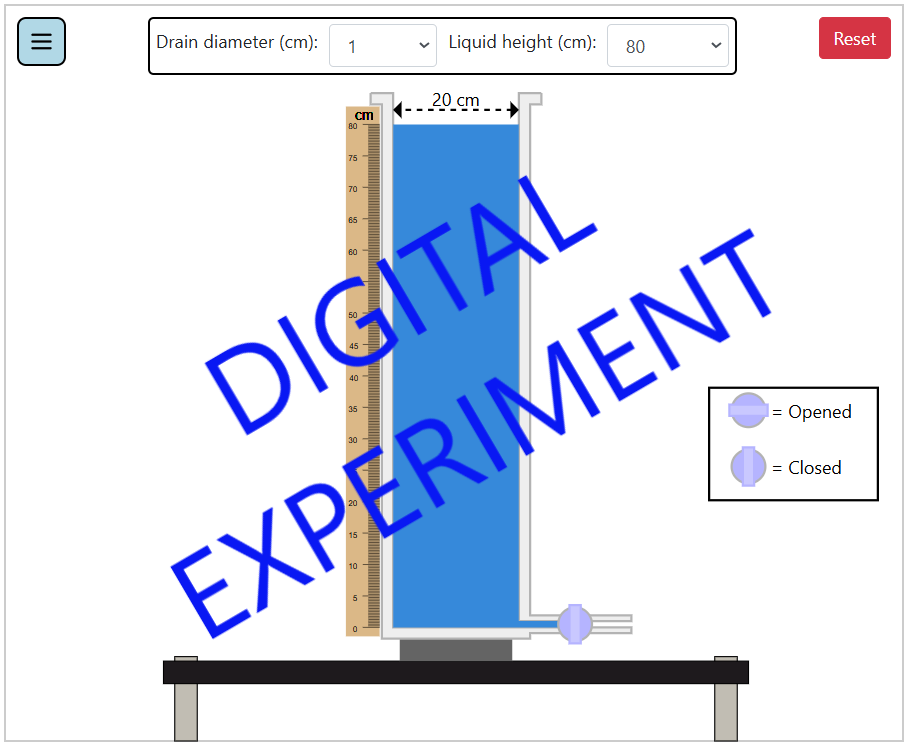Click the "Liquid height (cm):" label
907x746 pixels.
tap(522, 43)
